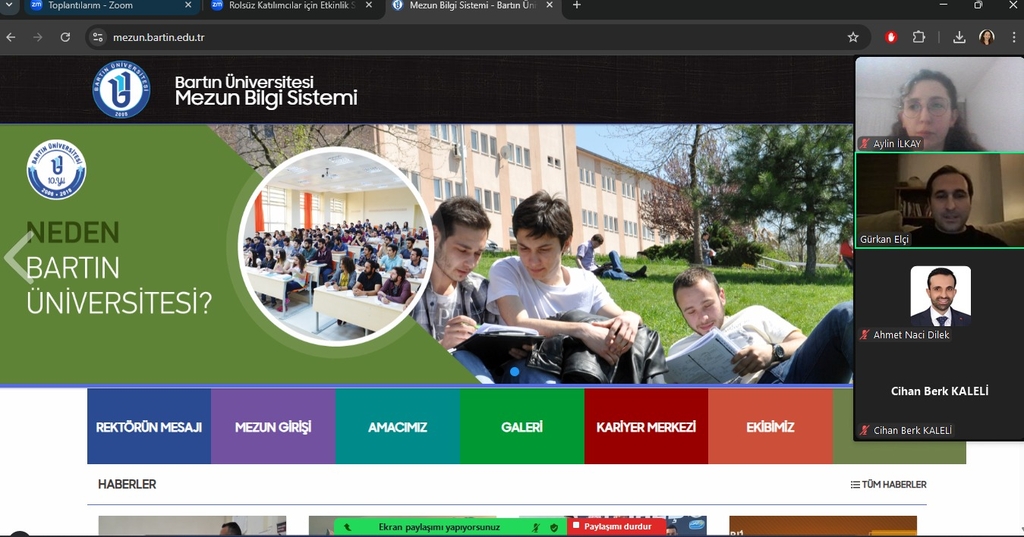
Task: Stop sharing with Paylaşımı durdur
Action: point(616,527)
